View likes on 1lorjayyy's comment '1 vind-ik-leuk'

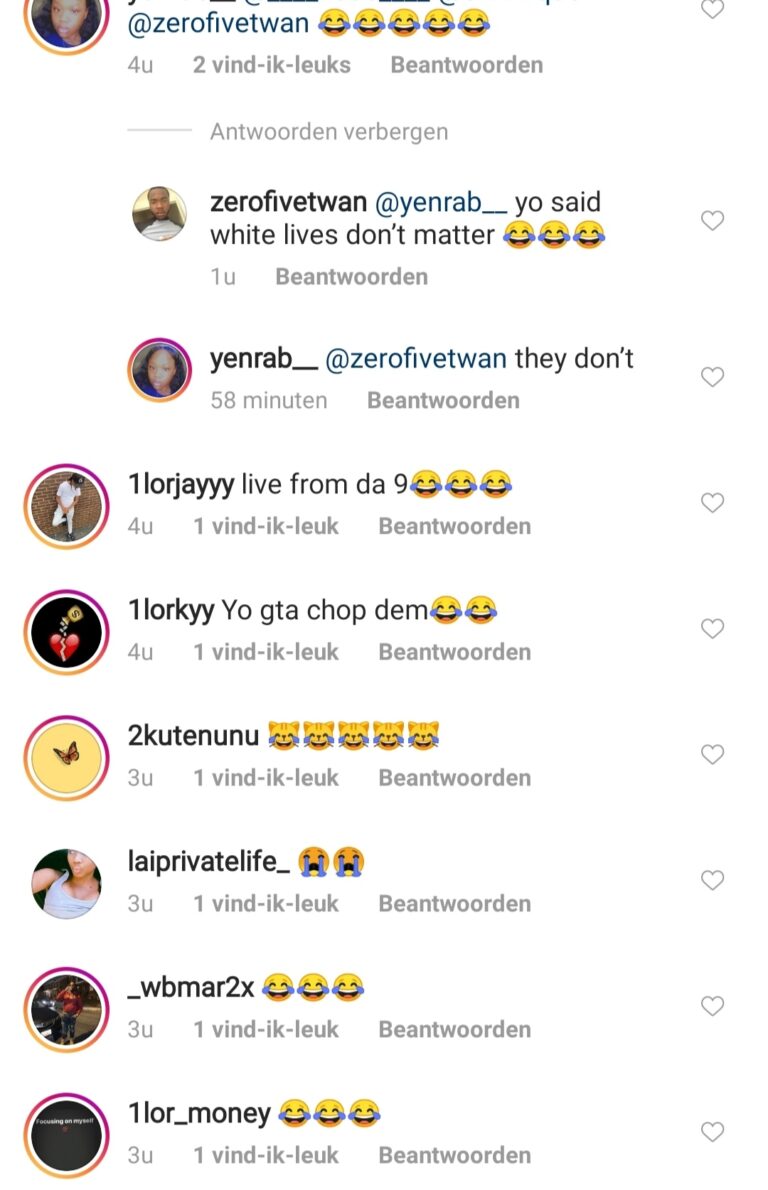266,527
